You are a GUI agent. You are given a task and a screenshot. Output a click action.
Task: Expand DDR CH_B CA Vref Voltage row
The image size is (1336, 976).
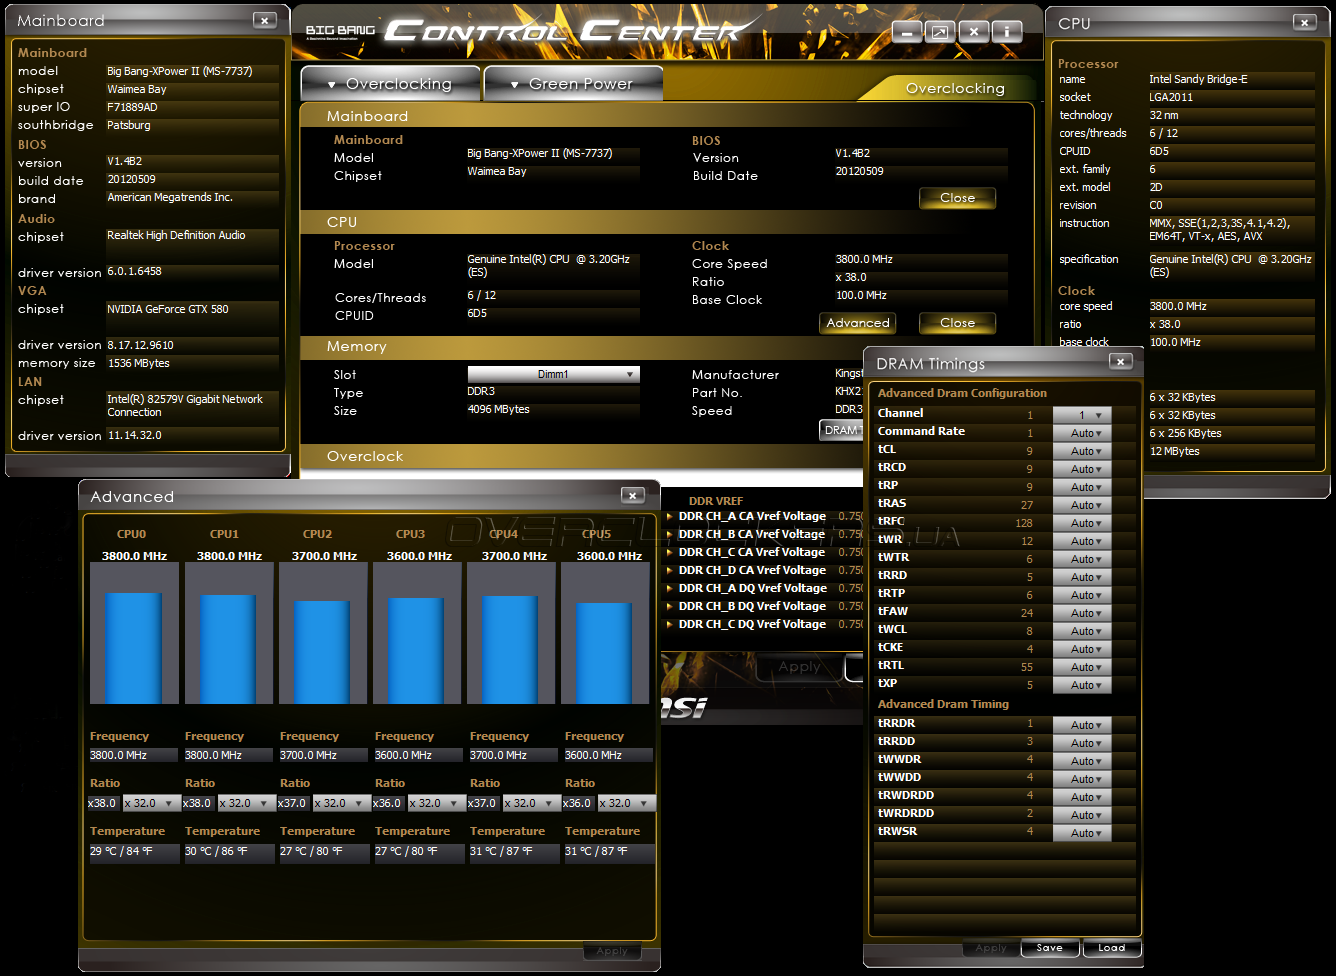(669, 535)
